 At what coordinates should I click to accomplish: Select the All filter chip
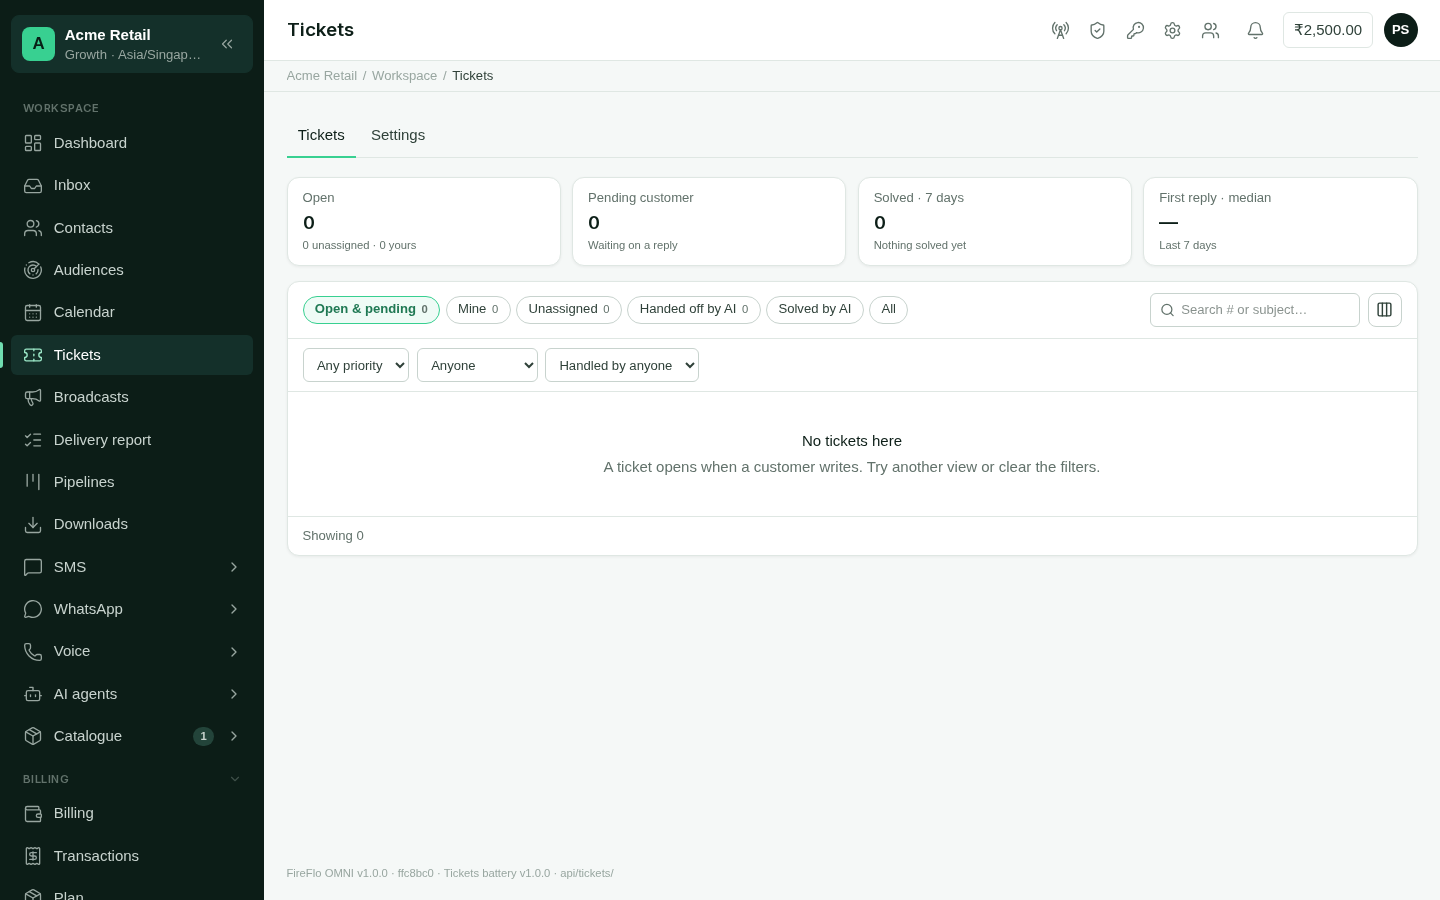(x=888, y=310)
